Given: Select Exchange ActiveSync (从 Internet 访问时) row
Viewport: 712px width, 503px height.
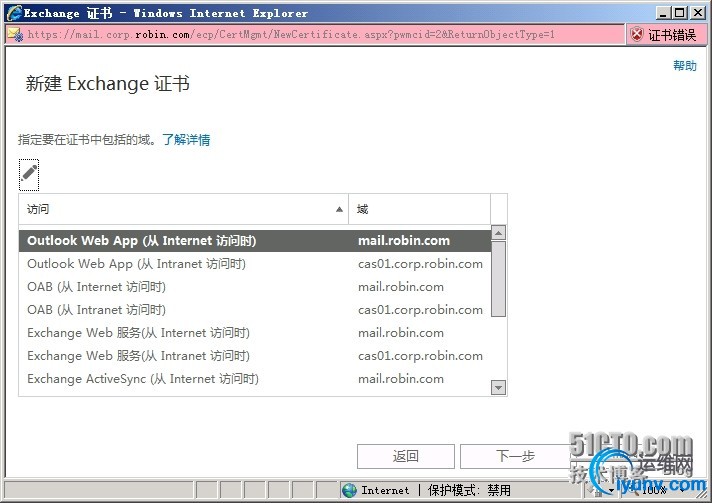Looking at the screenshot, I should (255, 379).
